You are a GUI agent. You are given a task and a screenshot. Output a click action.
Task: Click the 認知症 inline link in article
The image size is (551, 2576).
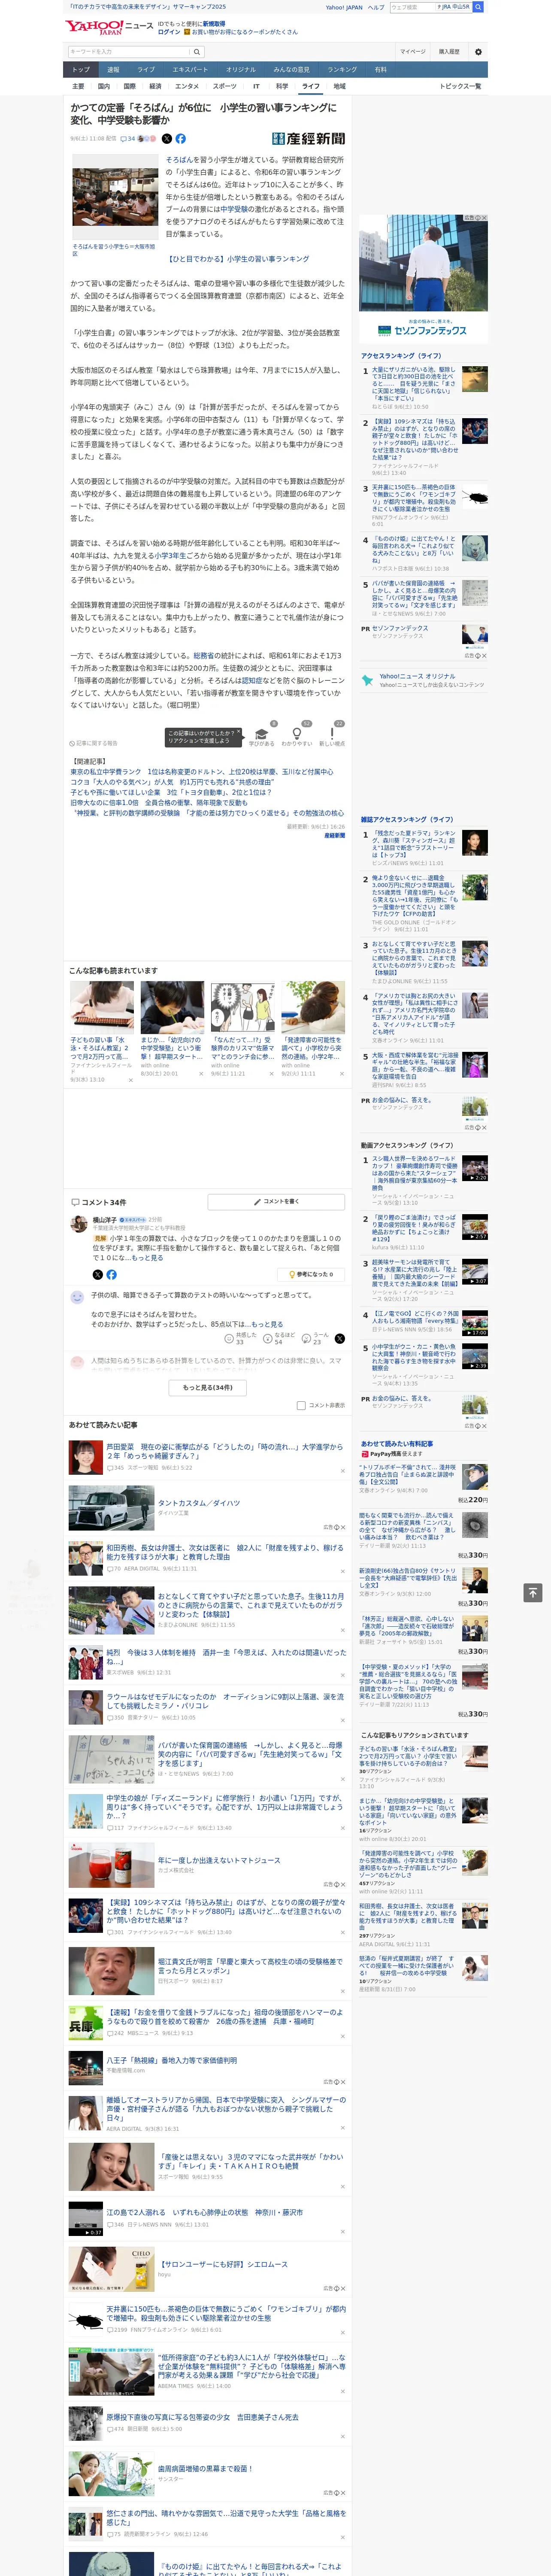tap(252, 680)
